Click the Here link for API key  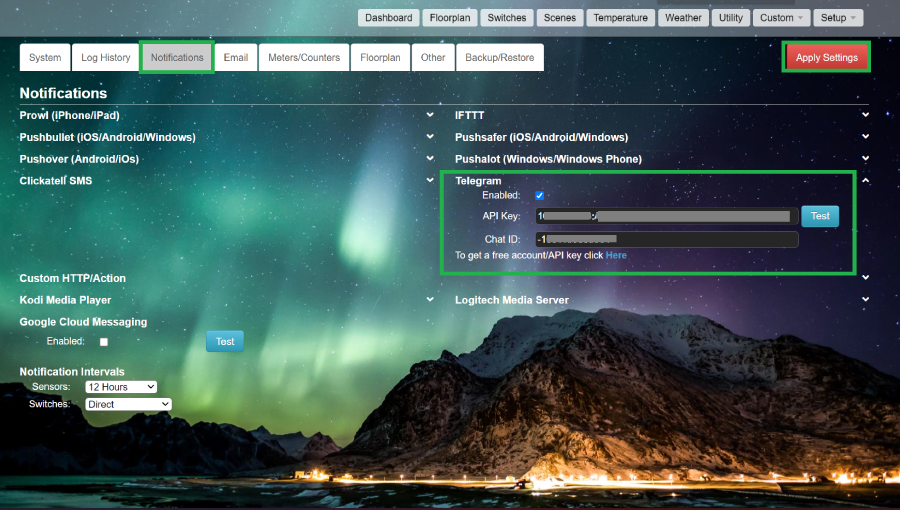[x=616, y=256]
